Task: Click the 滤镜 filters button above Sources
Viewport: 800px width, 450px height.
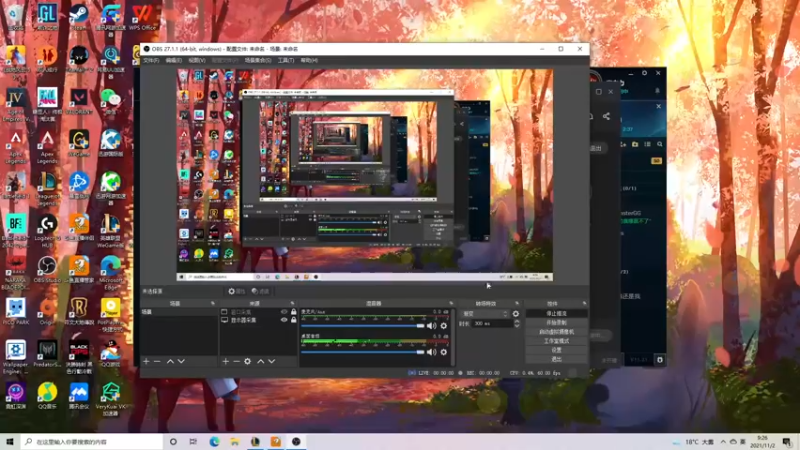Action: pyautogui.click(x=260, y=291)
